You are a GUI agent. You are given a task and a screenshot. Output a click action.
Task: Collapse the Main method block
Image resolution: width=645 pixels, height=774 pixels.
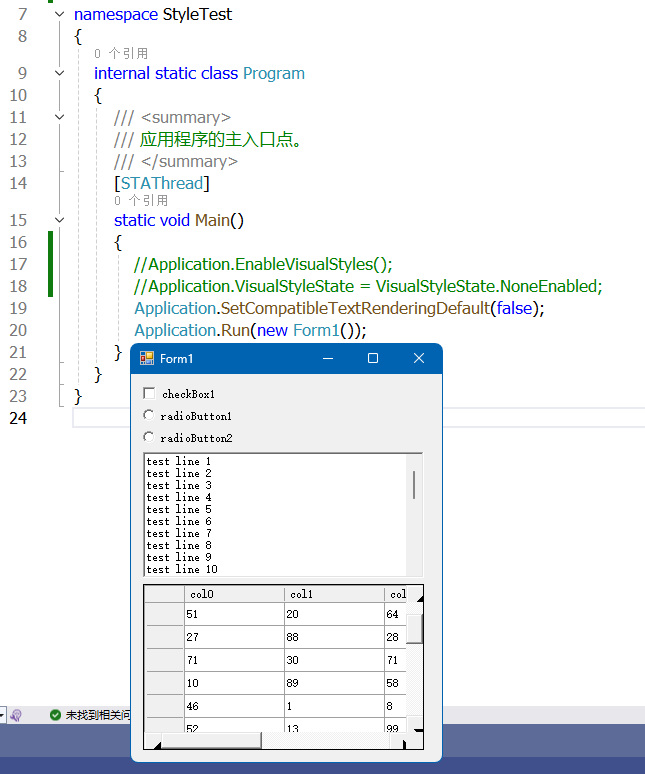59,220
